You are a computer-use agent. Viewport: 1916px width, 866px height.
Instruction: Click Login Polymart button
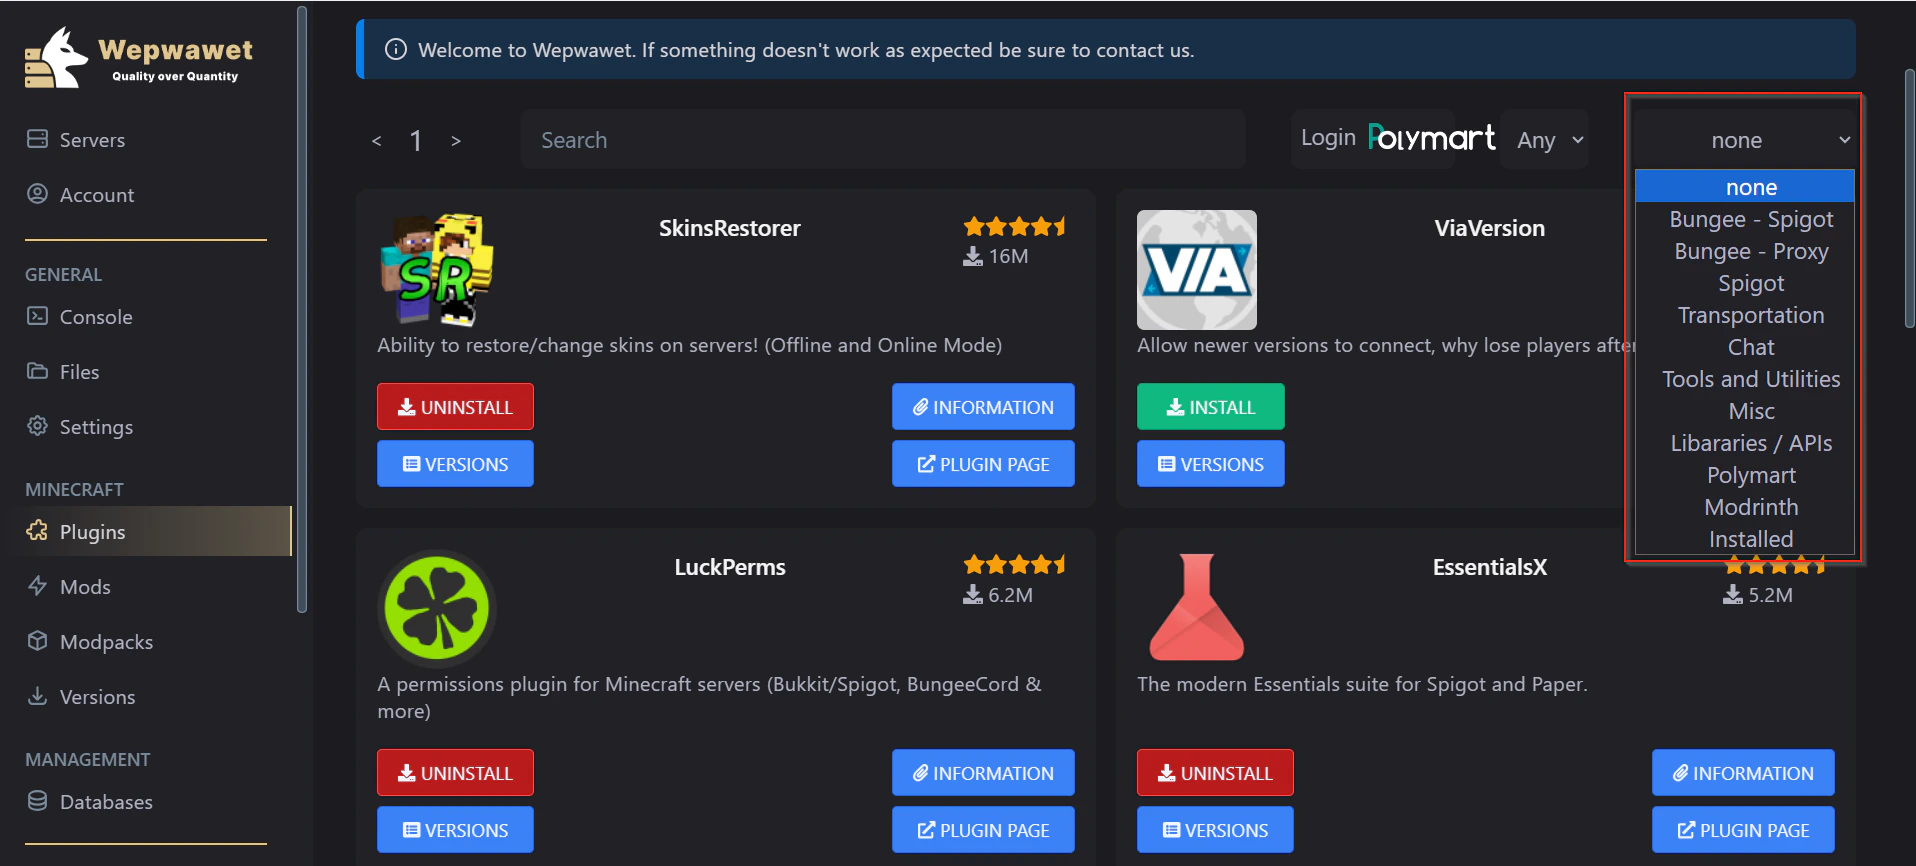point(1397,138)
